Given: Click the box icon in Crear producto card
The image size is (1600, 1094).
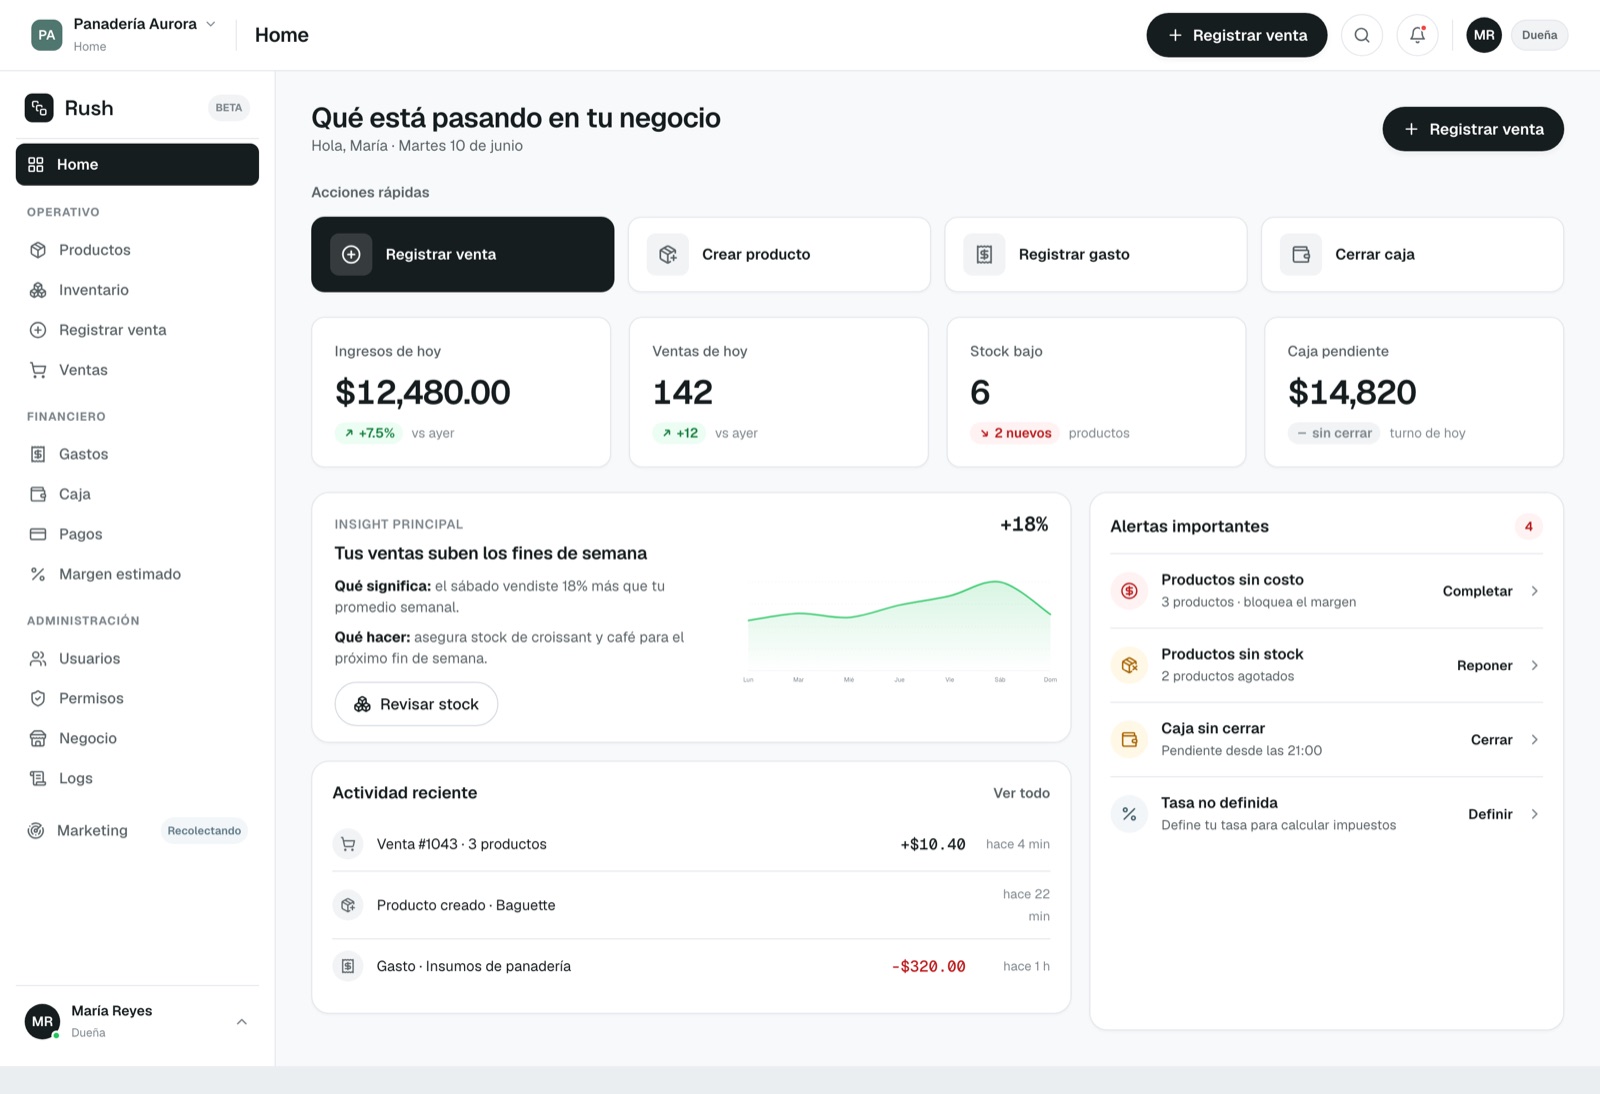Looking at the screenshot, I should click(x=668, y=254).
